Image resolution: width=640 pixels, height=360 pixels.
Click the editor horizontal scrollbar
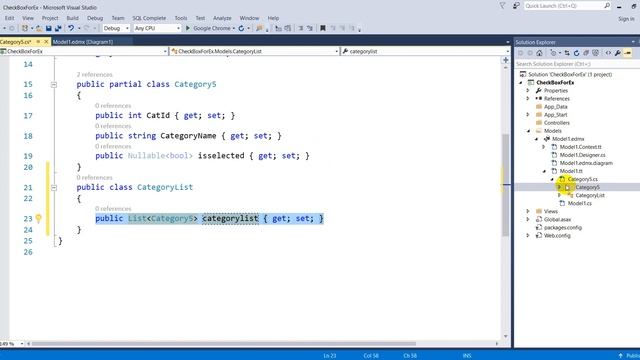pyautogui.click(x=224, y=344)
